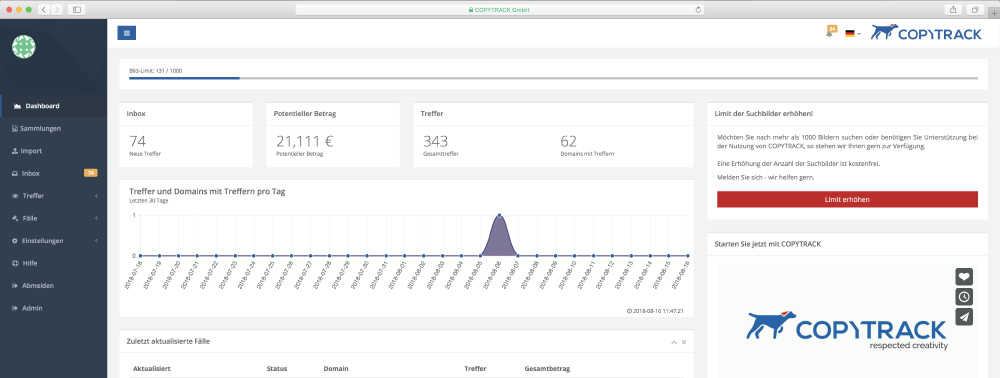
Task: Click the 343 Gesamttreffer value
Action: (436, 142)
